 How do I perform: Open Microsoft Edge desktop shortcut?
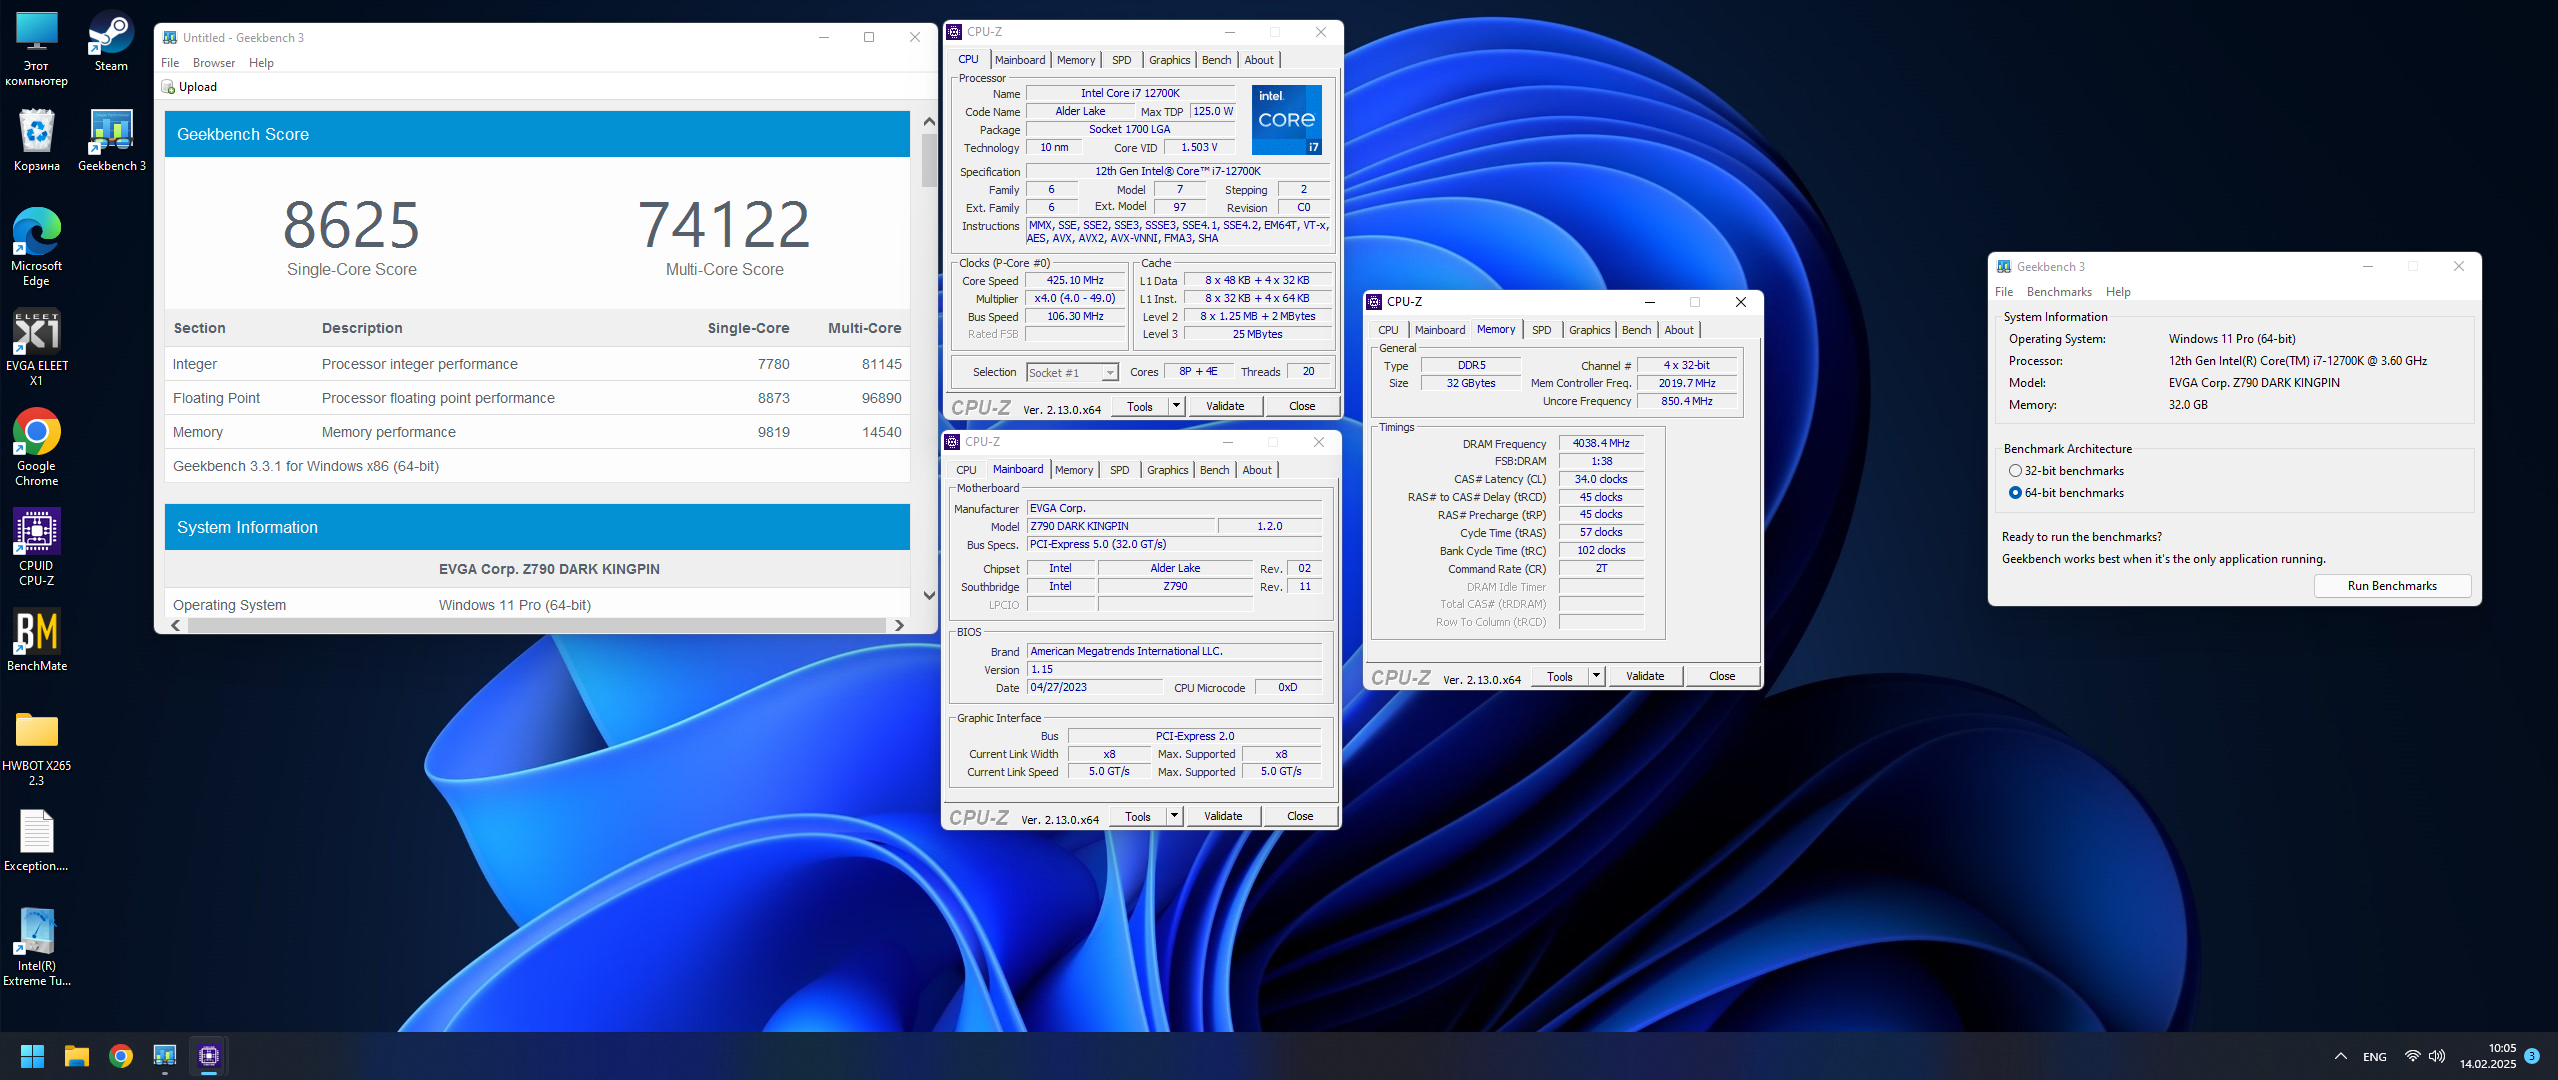[37, 247]
